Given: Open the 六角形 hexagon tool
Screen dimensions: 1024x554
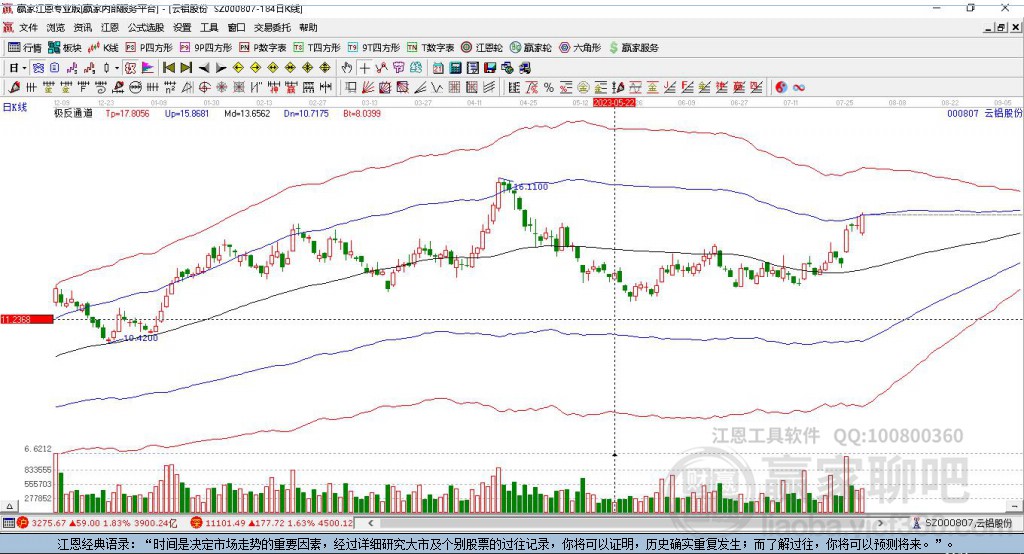Looking at the screenshot, I should click(x=580, y=48).
